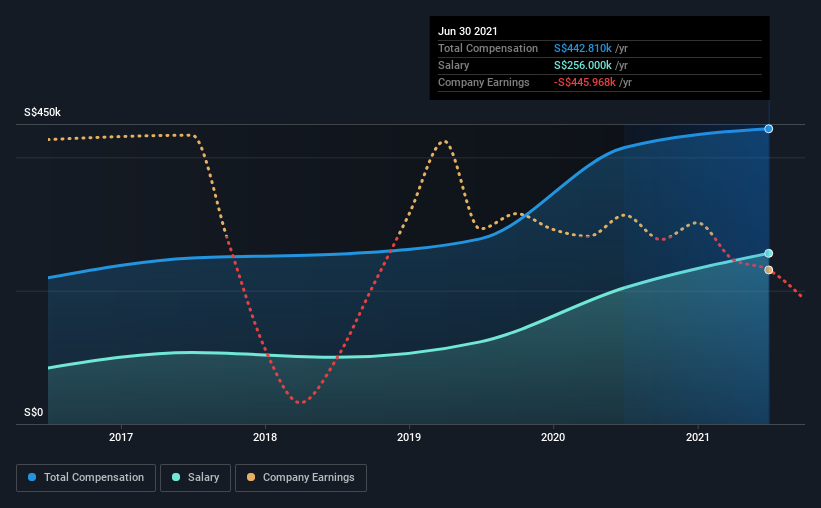The image size is (821, 508).
Task: Toggle the Salary series legend button
Action: [x=195, y=478]
